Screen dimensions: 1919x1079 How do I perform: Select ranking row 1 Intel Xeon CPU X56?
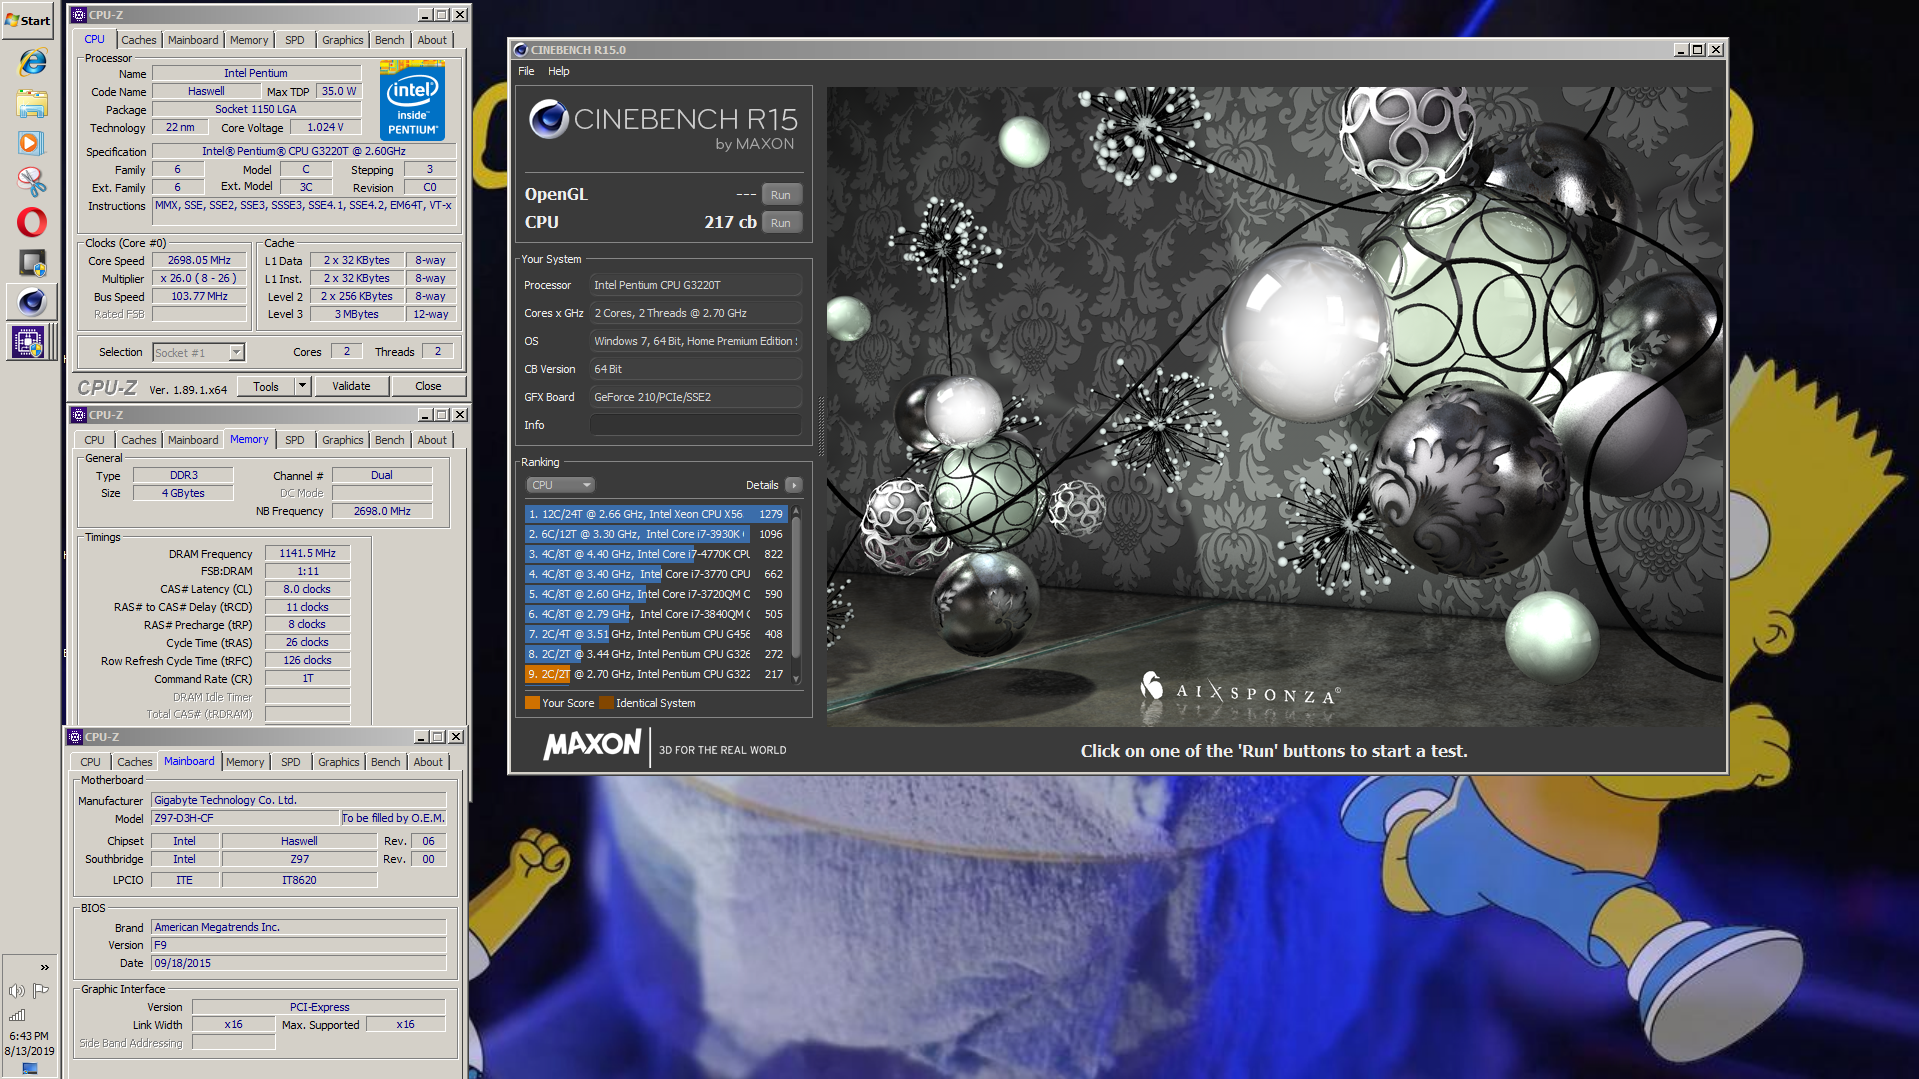[x=656, y=514]
